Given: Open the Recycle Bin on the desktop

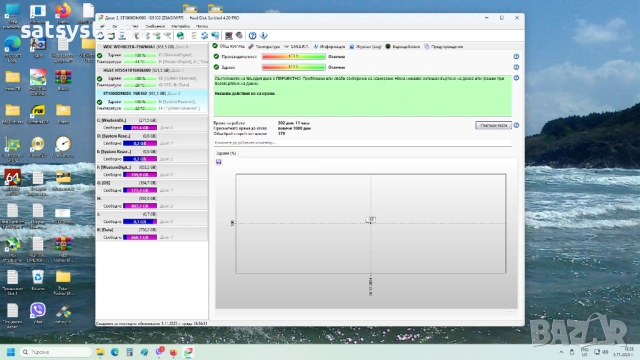Looking at the screenshot, I should click(38, 280).
